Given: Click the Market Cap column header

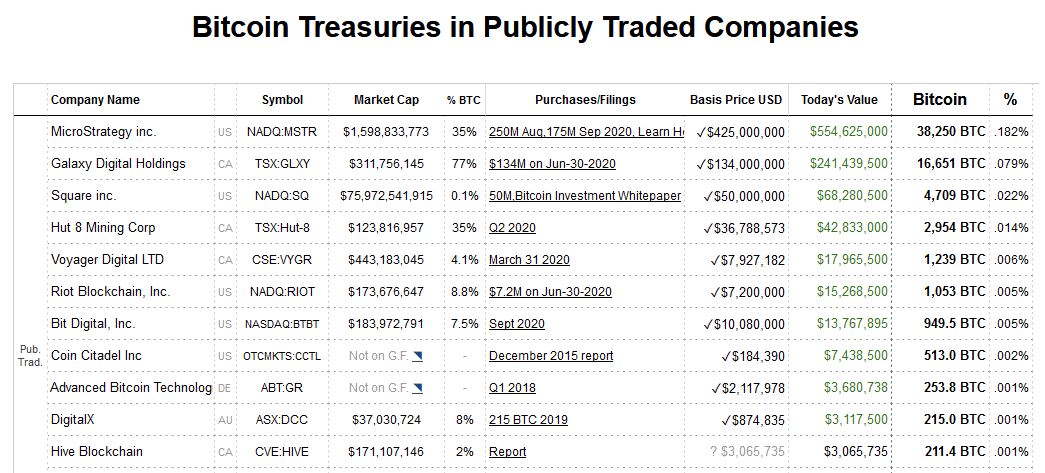Looking at the screenshot, I should pyautogui.click(x=386, y=100).
